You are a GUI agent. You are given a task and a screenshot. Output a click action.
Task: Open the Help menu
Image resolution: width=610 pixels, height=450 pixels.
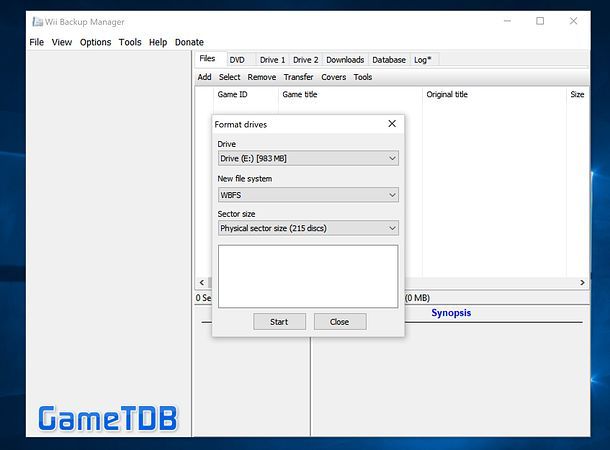tap(158, 42)
